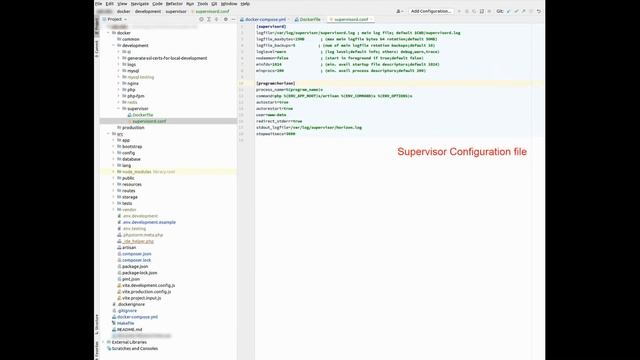
Task: Select the database folder
Action: coord(131,159)
